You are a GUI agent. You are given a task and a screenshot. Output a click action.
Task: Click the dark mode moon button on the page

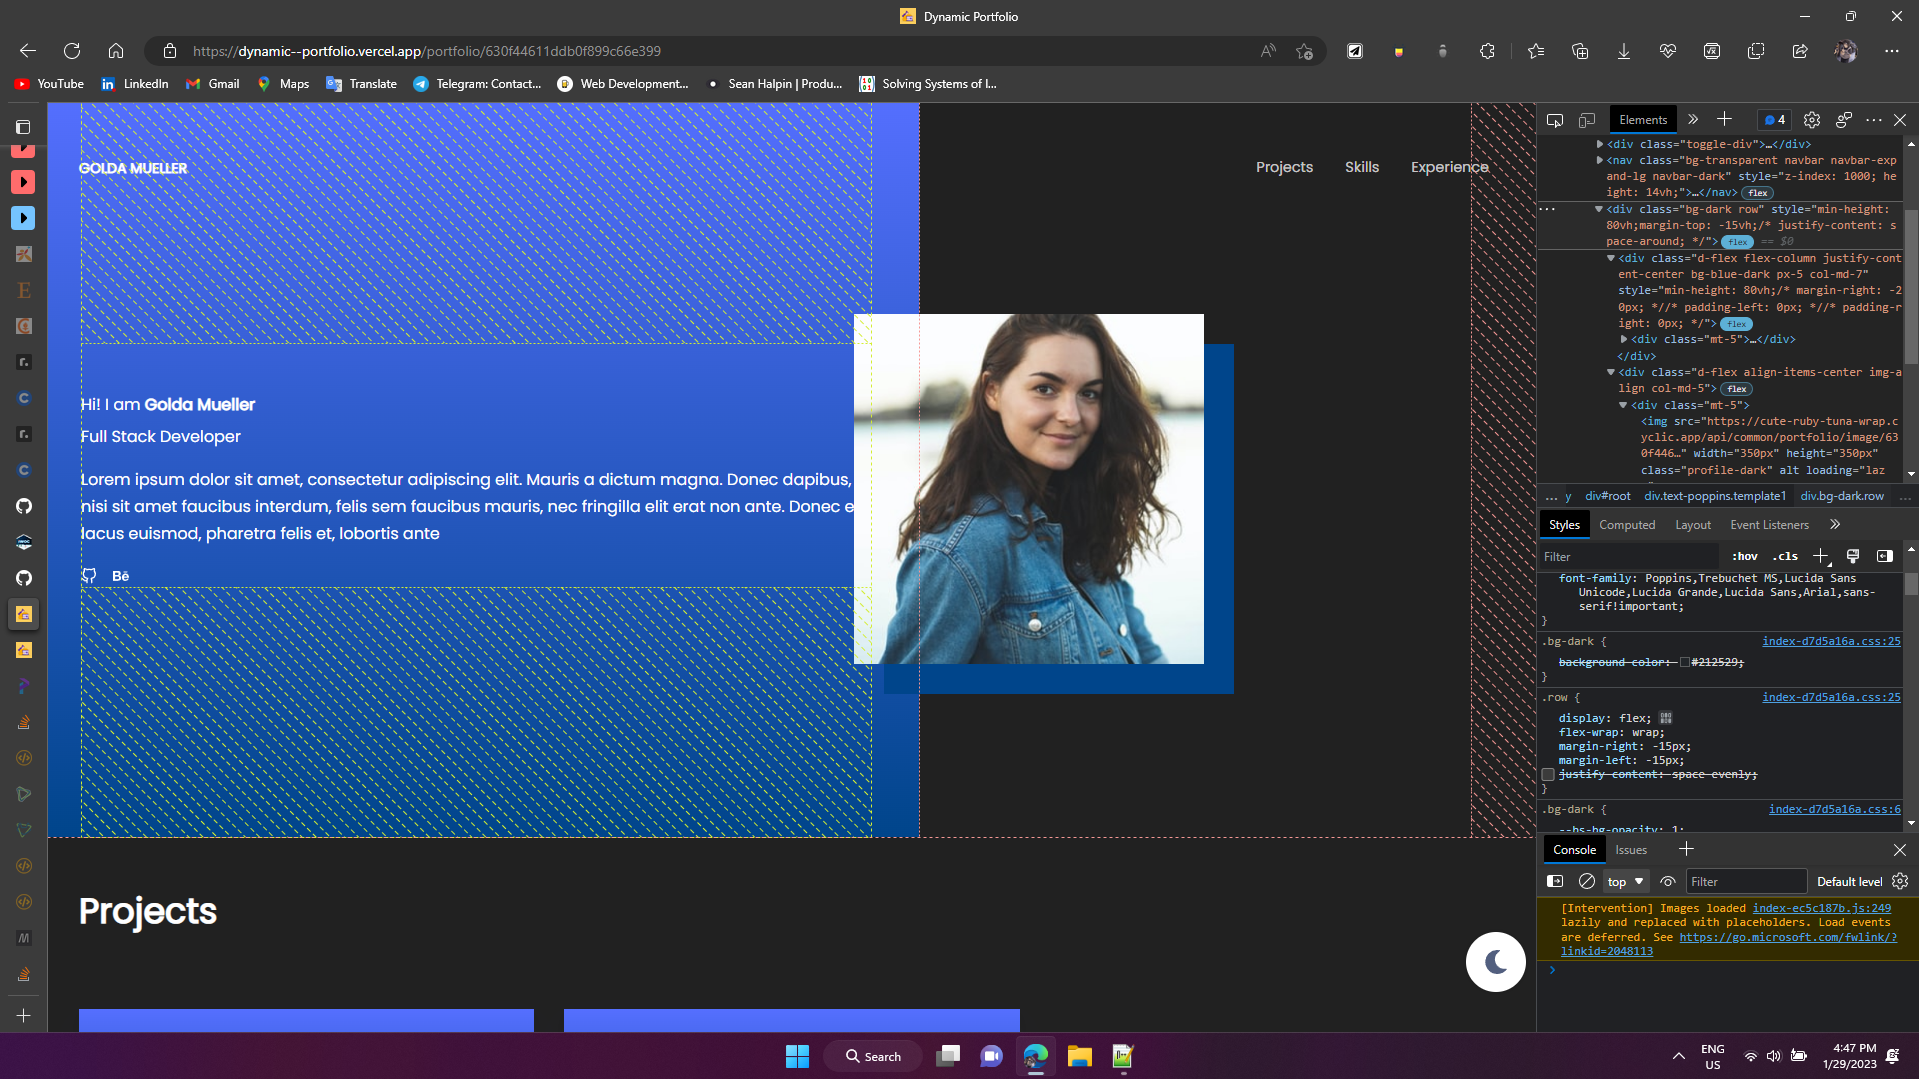pos(1495,961)
